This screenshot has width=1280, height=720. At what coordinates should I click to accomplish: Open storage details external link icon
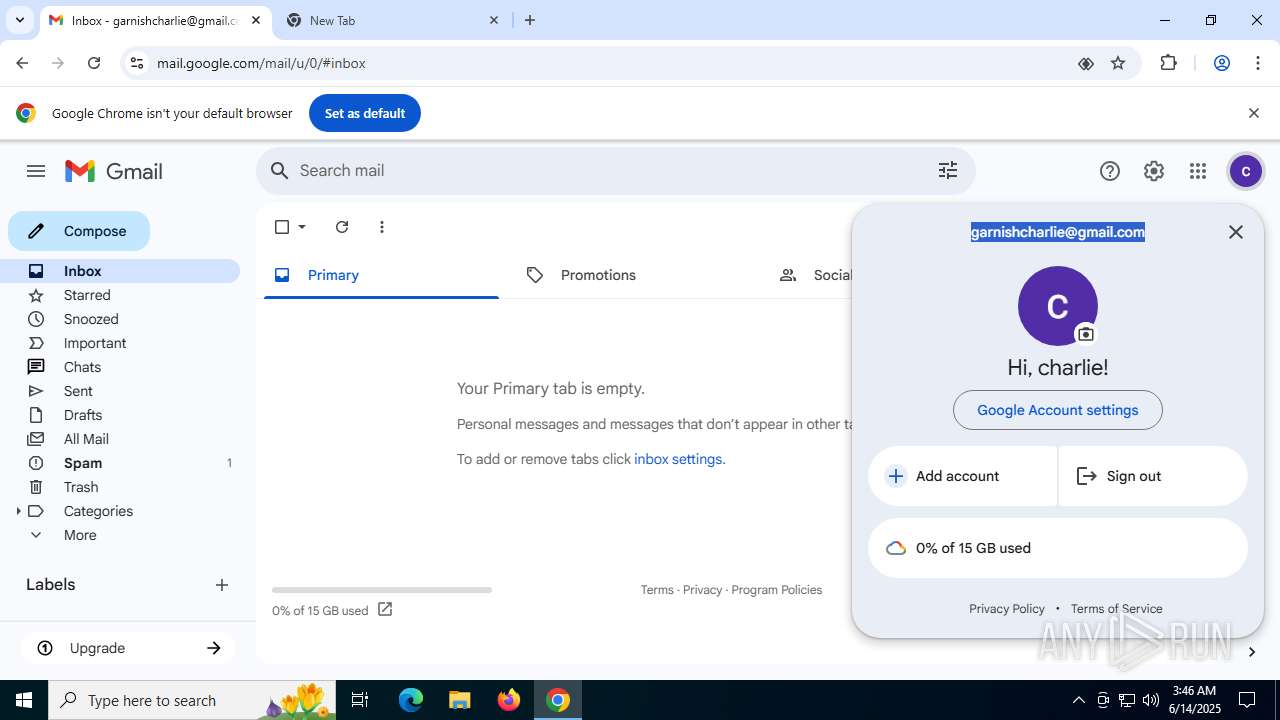385,609
